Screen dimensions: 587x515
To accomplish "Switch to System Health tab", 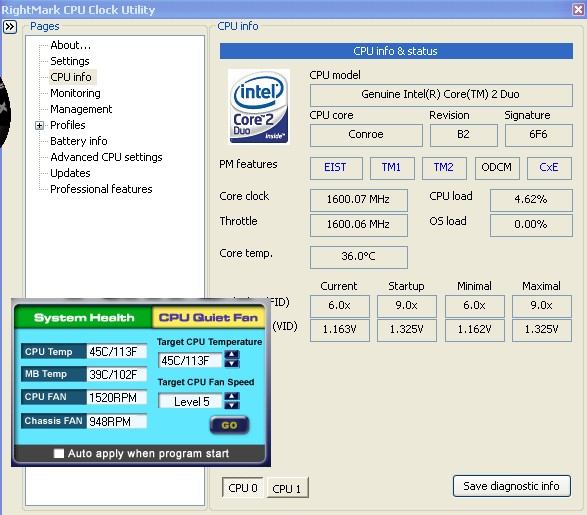I will [83, 318].
